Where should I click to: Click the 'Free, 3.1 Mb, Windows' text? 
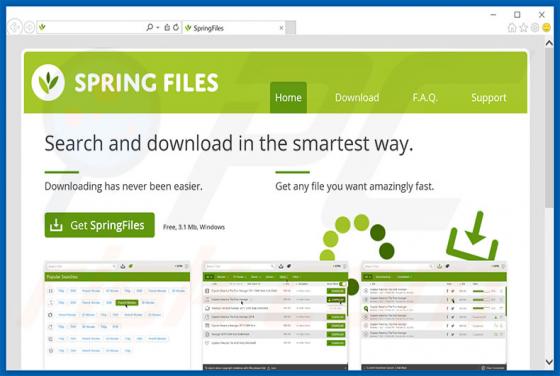[x=194, y=227]
